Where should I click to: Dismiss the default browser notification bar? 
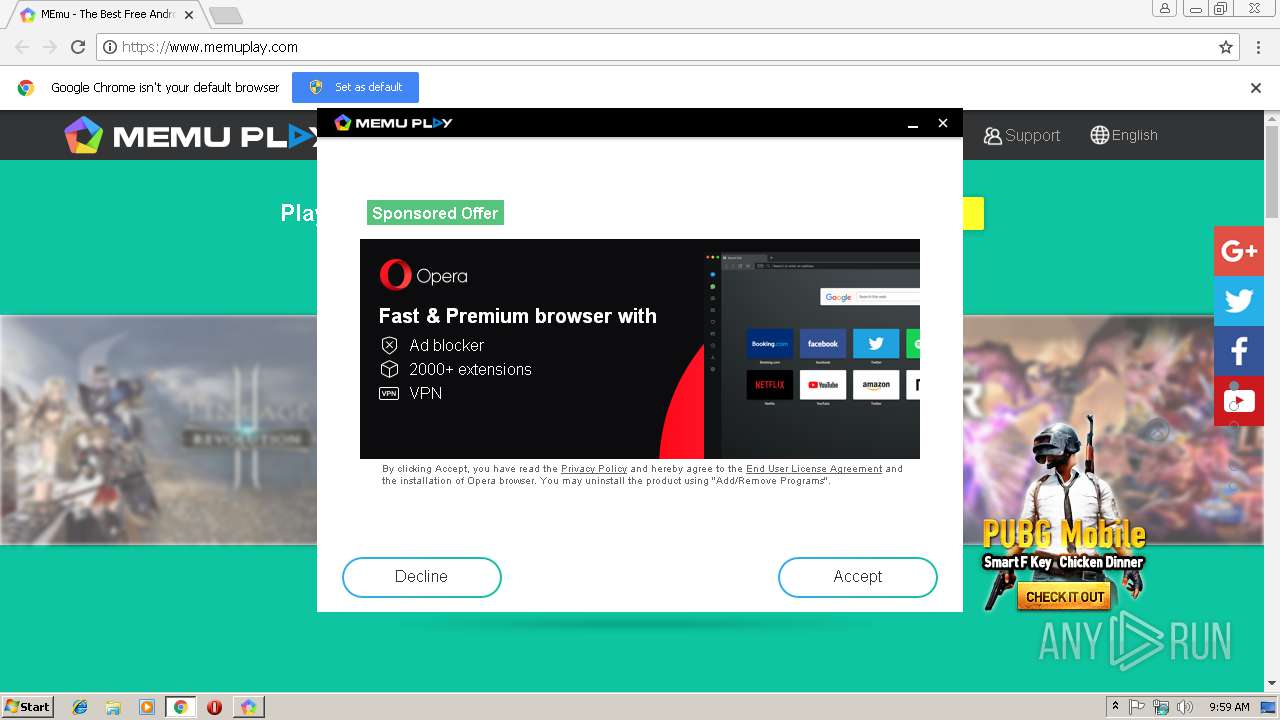coord(1256,87)
